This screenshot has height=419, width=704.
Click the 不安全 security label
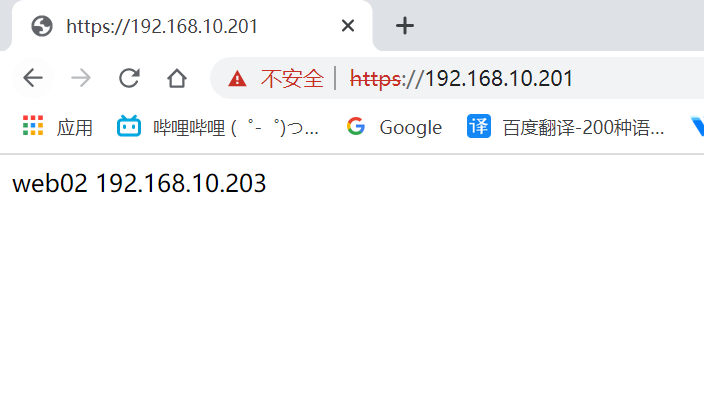point(292,79)
